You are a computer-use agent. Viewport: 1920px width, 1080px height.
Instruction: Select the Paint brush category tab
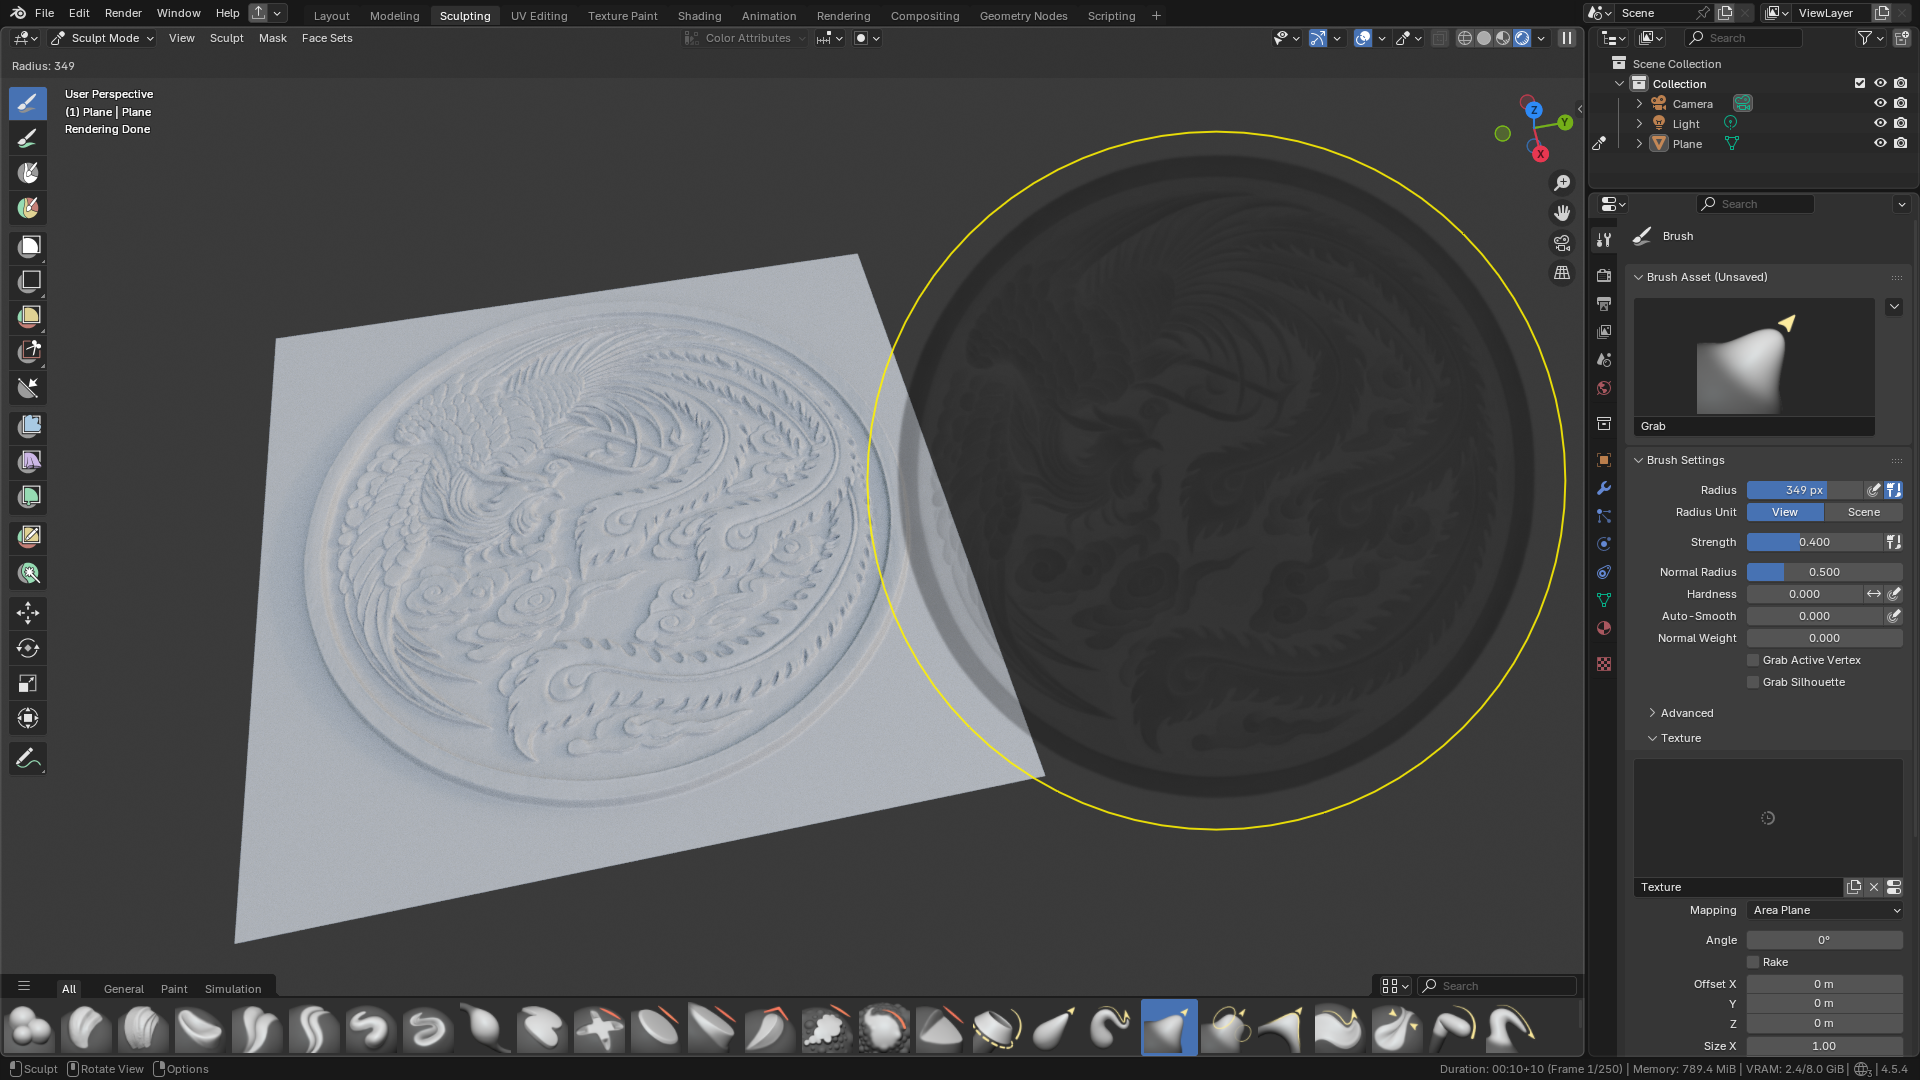(x=174, y=989)
